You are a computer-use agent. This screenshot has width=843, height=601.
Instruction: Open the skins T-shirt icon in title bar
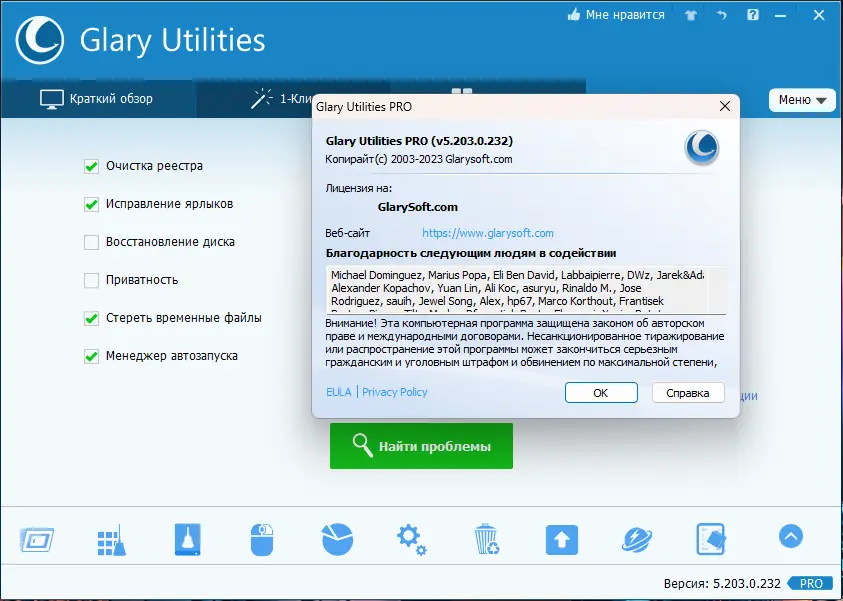[x=691, y=15]
